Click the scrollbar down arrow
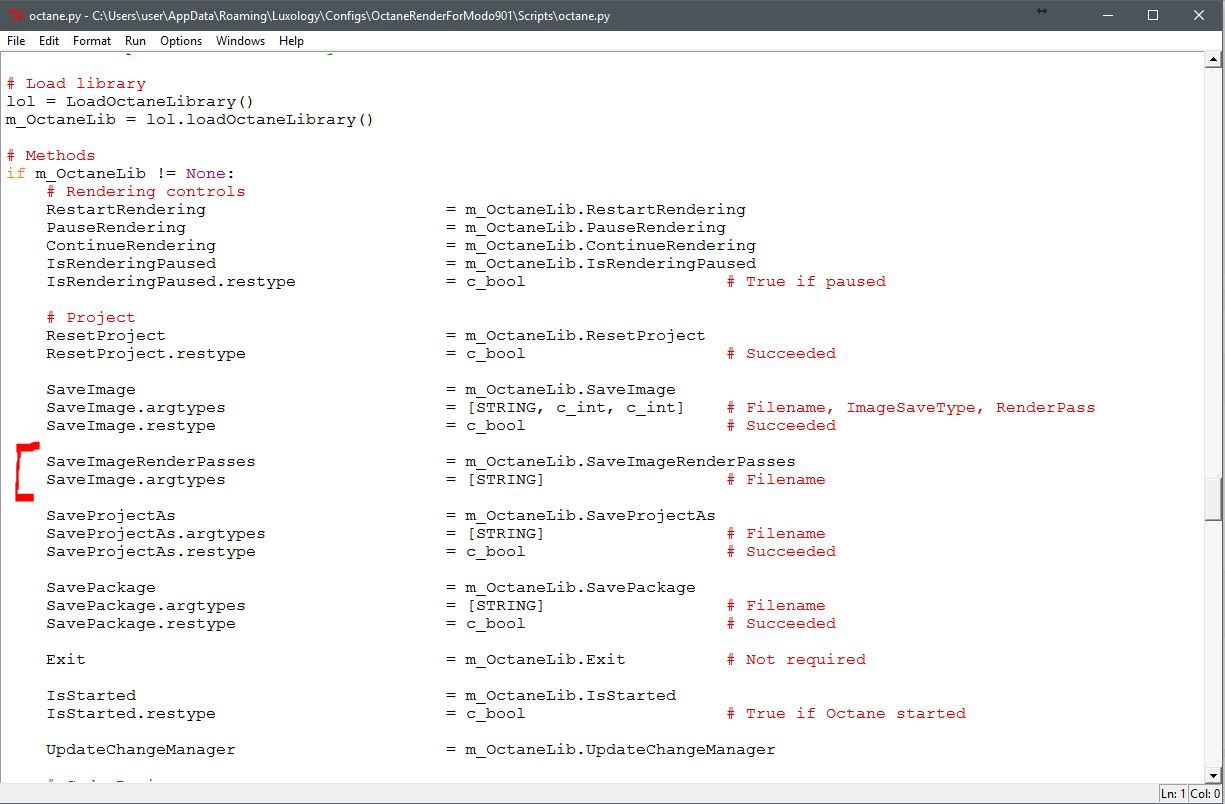1225x804 pixels. 1214,774
